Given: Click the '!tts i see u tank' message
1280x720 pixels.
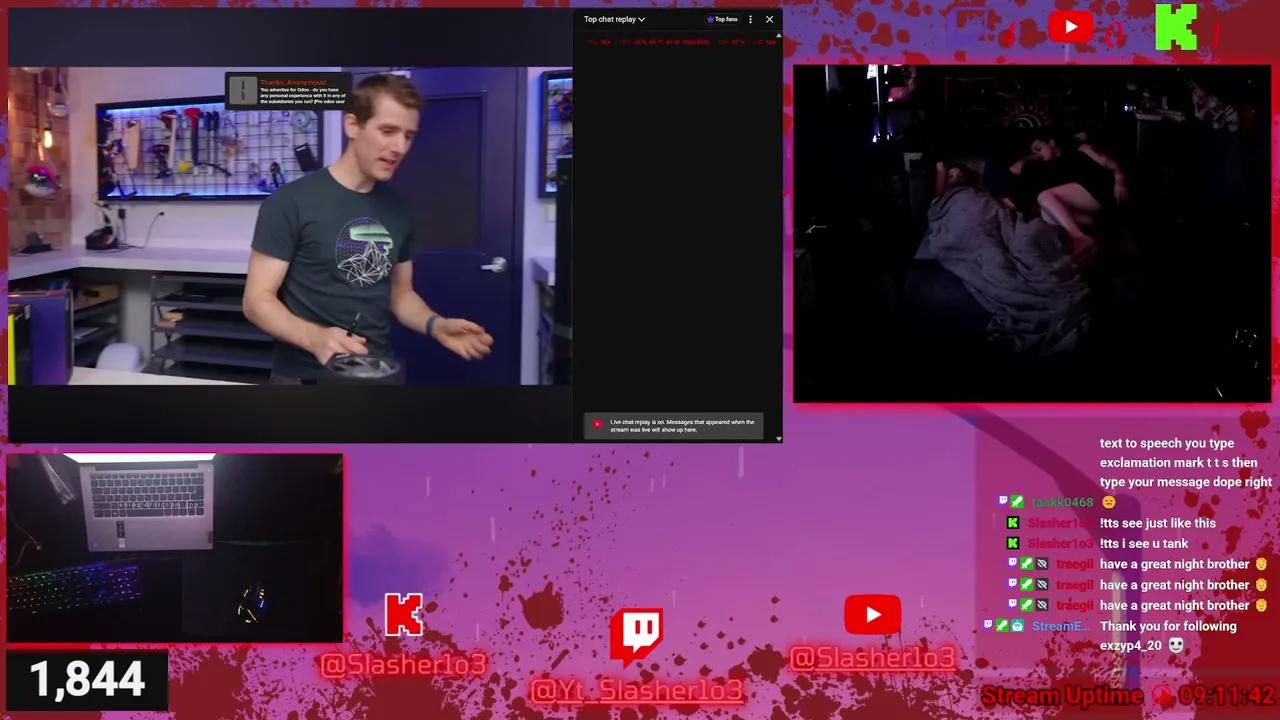Looking at the screenshot, I should pos(1144,544).
